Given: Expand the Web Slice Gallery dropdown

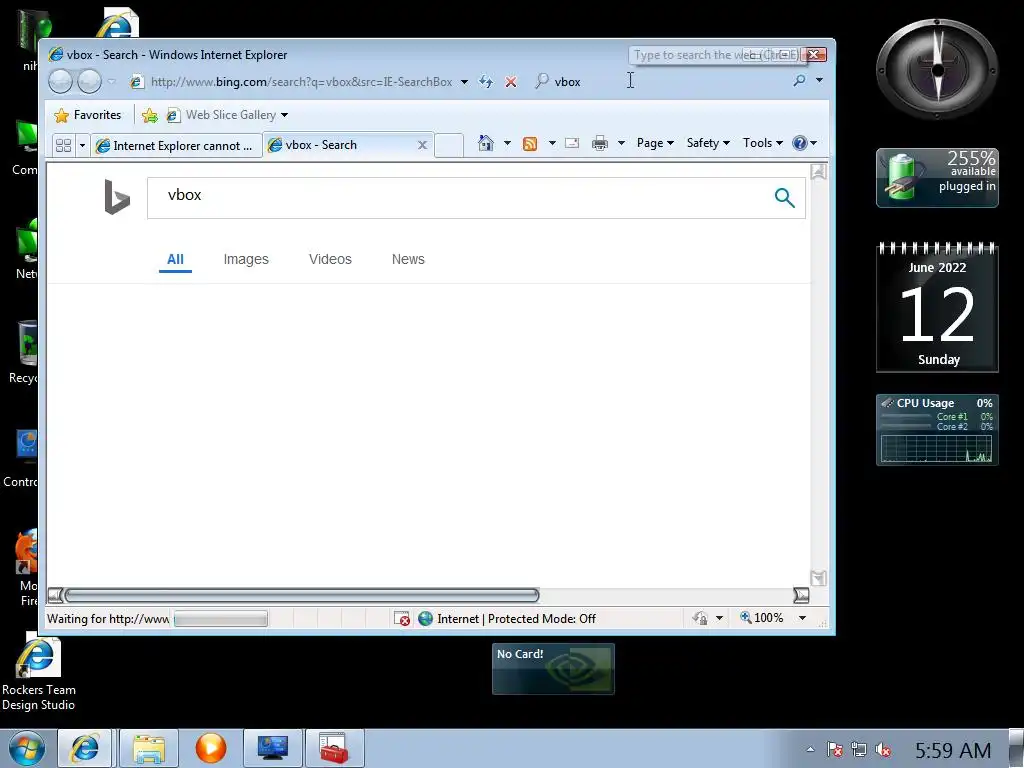Looking at the screenshot, I should [284, 116].
